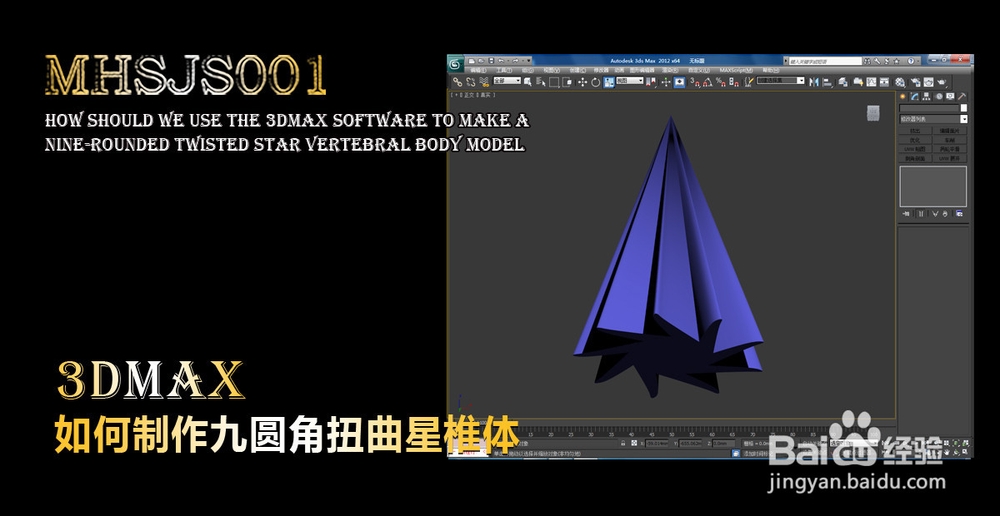Switch to the Motion command panel tab

coord(939,96)
